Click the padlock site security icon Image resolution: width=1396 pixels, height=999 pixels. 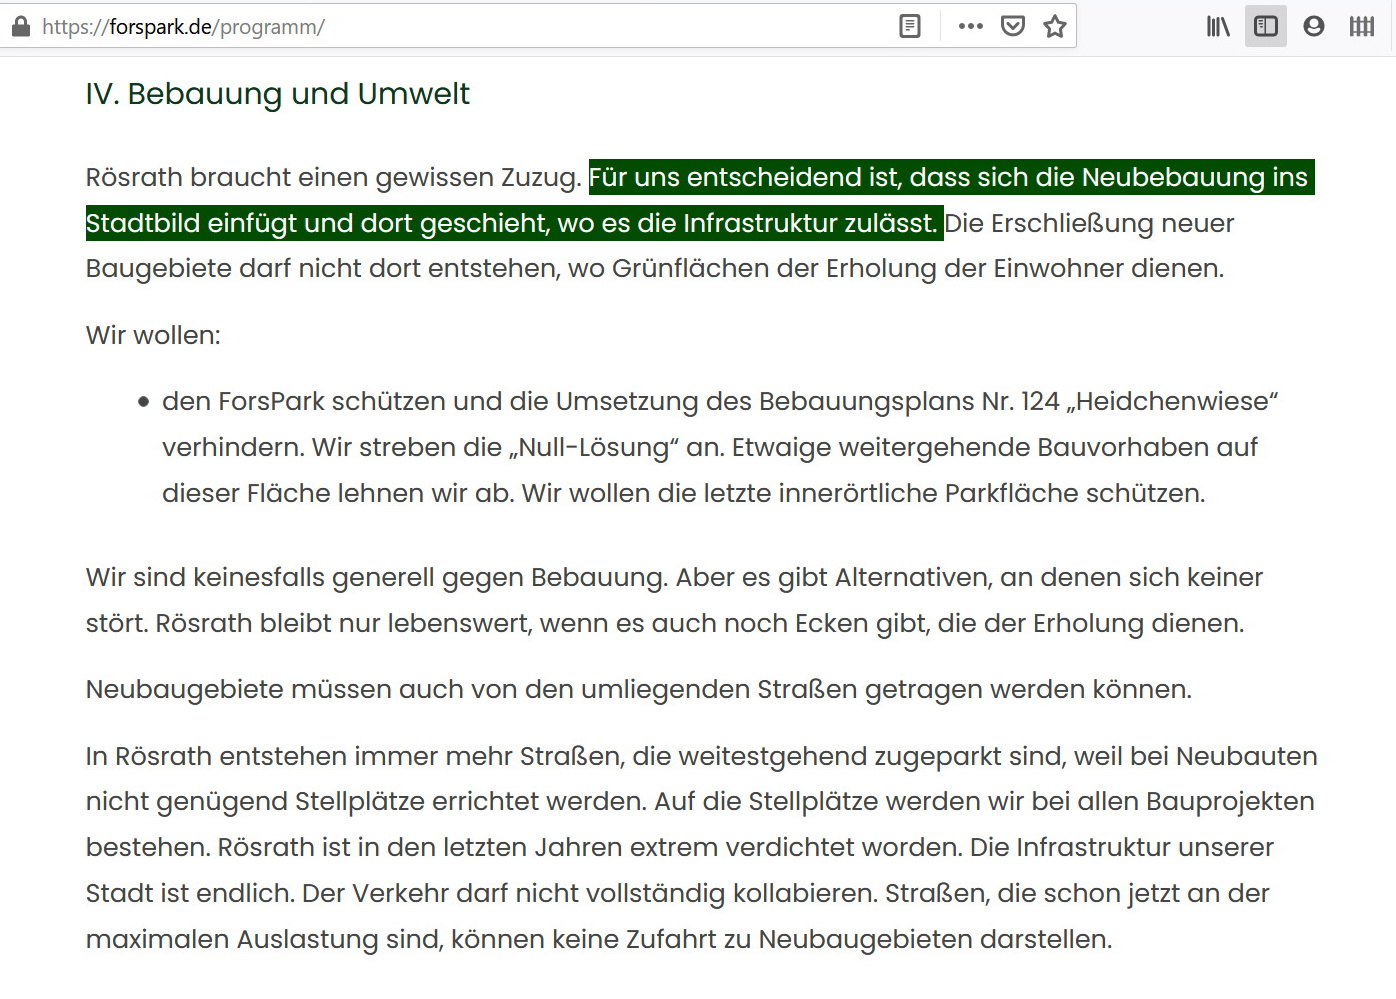pos(21,27)
